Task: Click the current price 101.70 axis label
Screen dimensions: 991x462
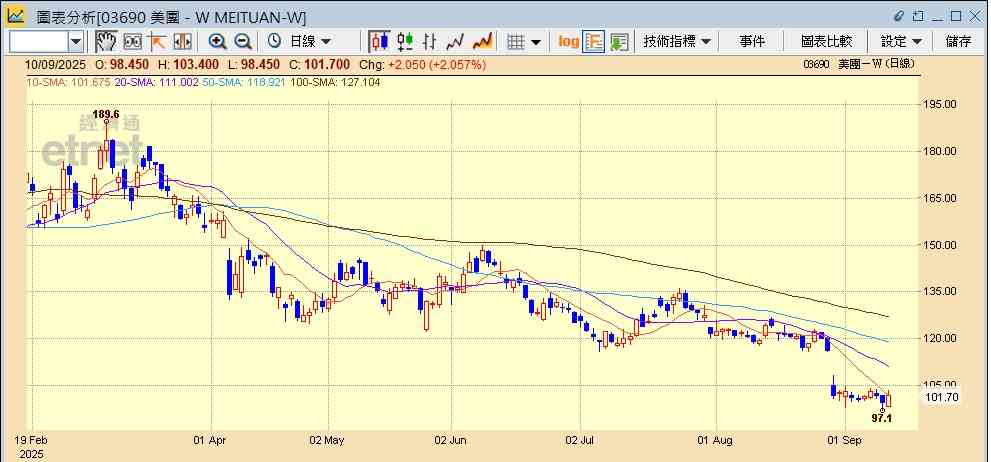Action: tap(941, 398)
